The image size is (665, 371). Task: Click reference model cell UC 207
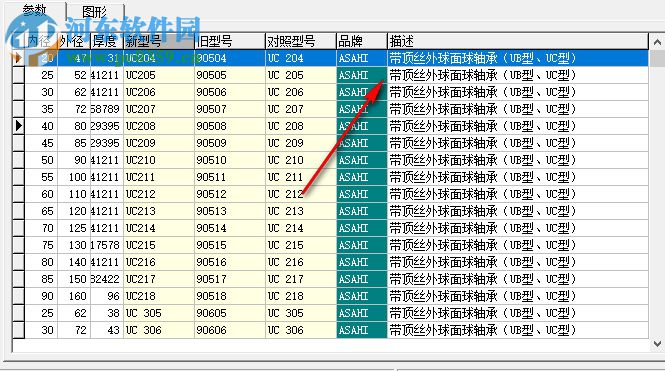click(x=301, y=109)
